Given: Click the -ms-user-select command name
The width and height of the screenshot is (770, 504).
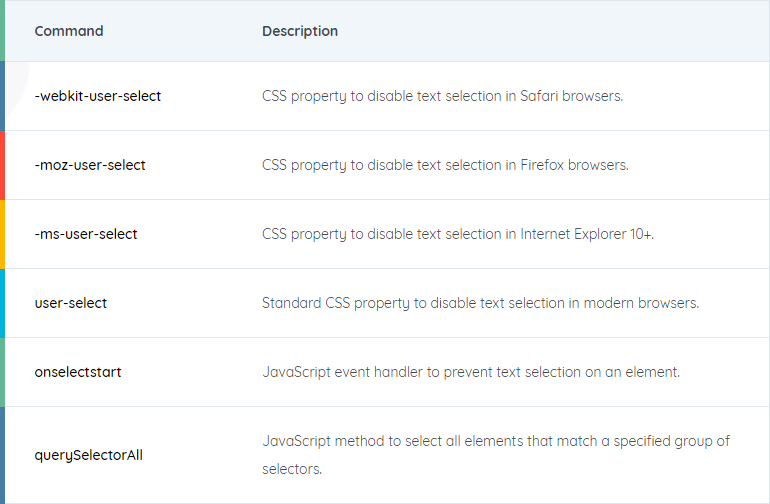Looking at the screenshot, I should click(86, 234).
